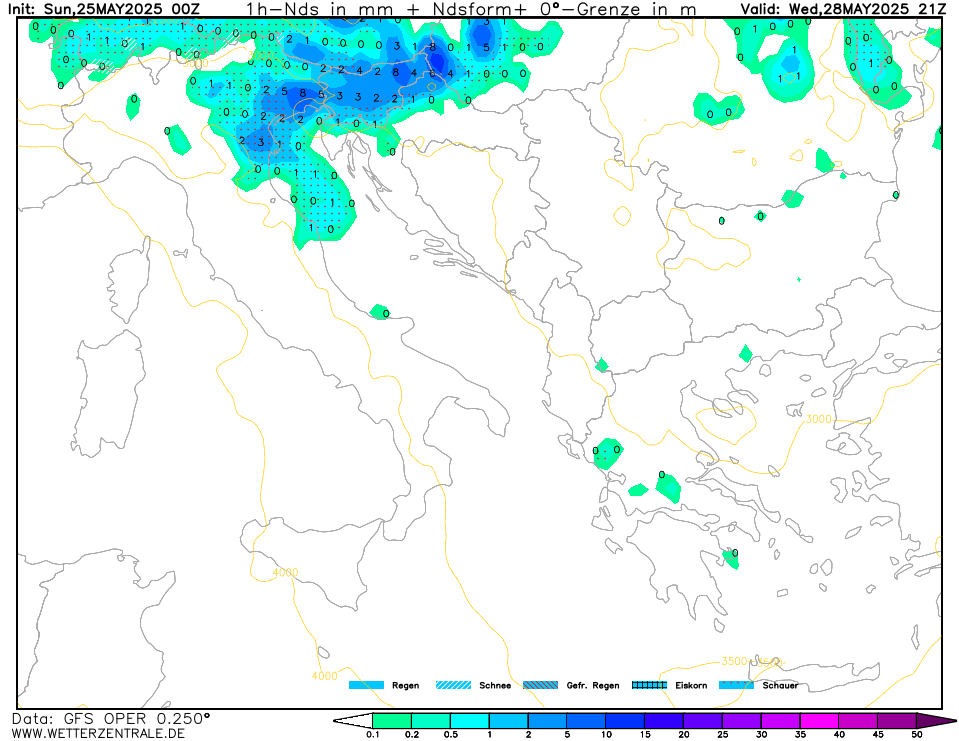This screenshot has width=959, height=741.
Task: Pick the 45–50 color scale segment
Action: (x=897, y=721)
